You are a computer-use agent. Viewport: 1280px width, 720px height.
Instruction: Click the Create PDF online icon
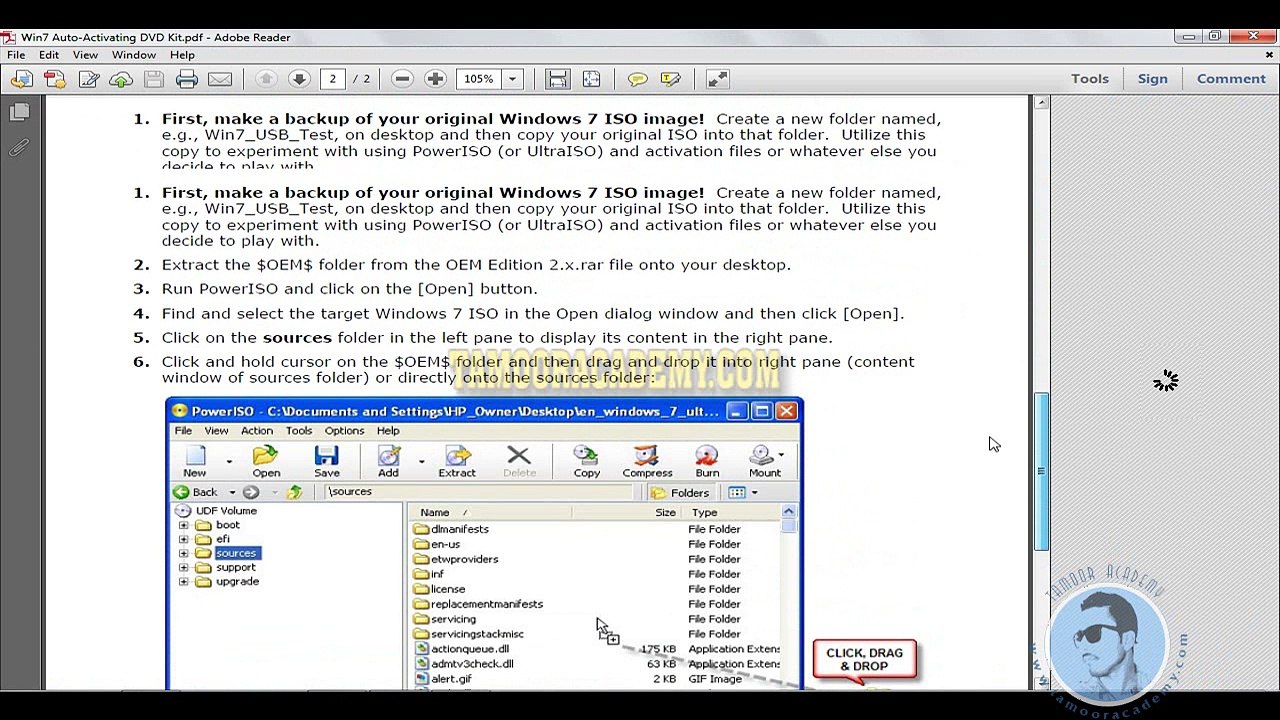tap(55, 79)
